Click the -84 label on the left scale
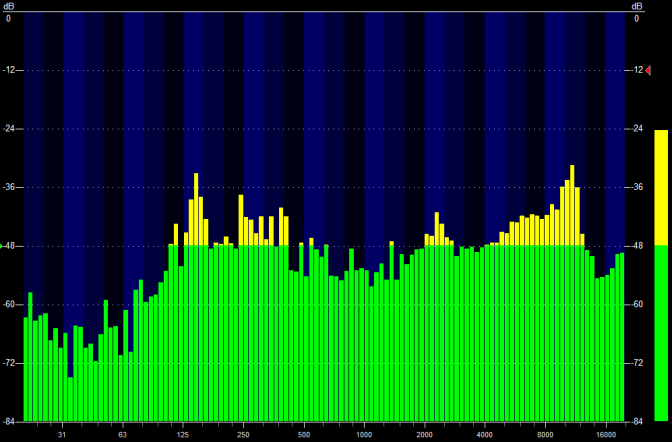672x442 pixels. coord(8,422)
